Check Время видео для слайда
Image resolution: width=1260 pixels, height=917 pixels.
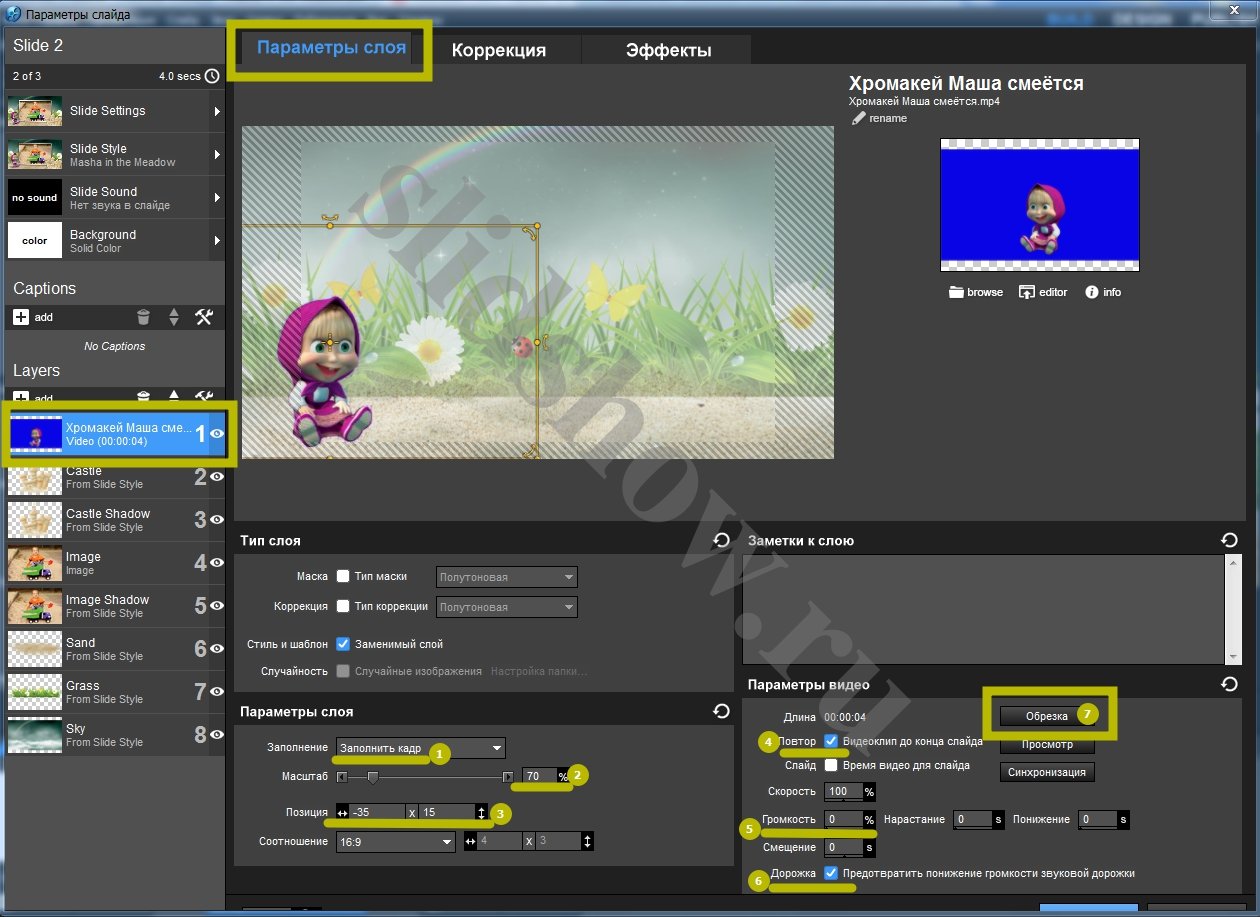[831, 765]
